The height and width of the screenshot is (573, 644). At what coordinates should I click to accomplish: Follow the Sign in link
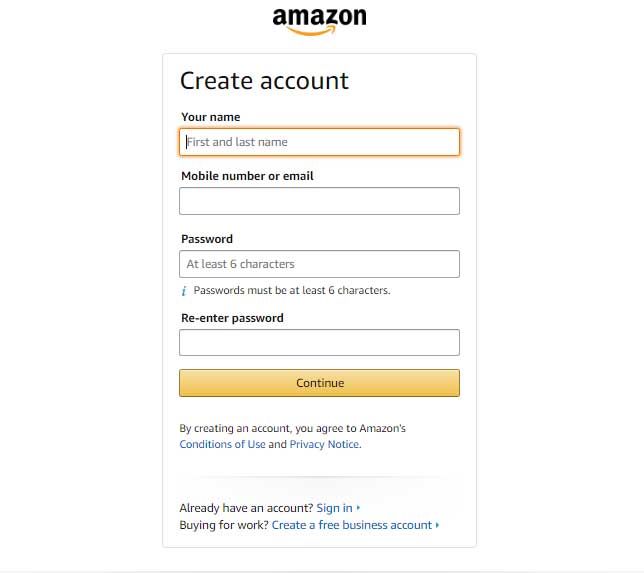click(x=334, y=508)
